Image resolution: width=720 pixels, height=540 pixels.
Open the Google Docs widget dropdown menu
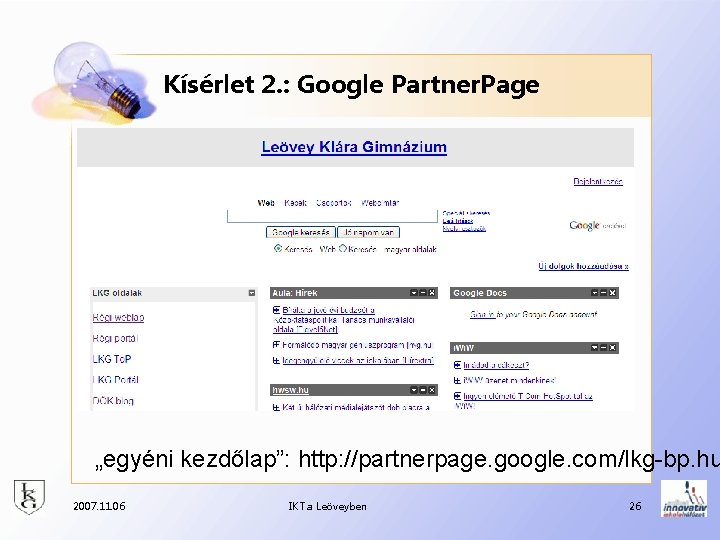coord(595,293)
